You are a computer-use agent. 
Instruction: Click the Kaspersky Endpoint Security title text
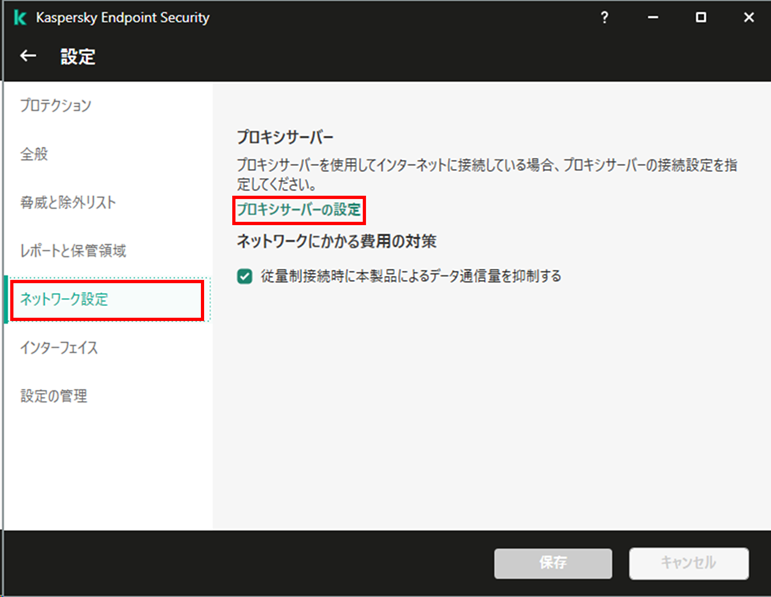tap(123, 18)
